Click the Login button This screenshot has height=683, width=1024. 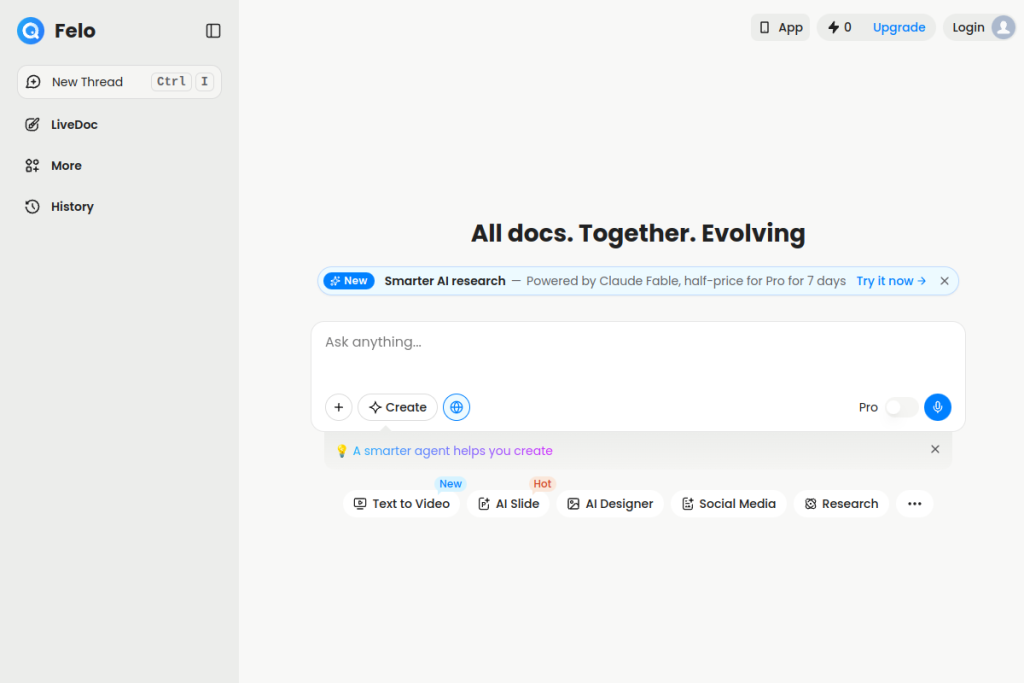pos(968,27)
